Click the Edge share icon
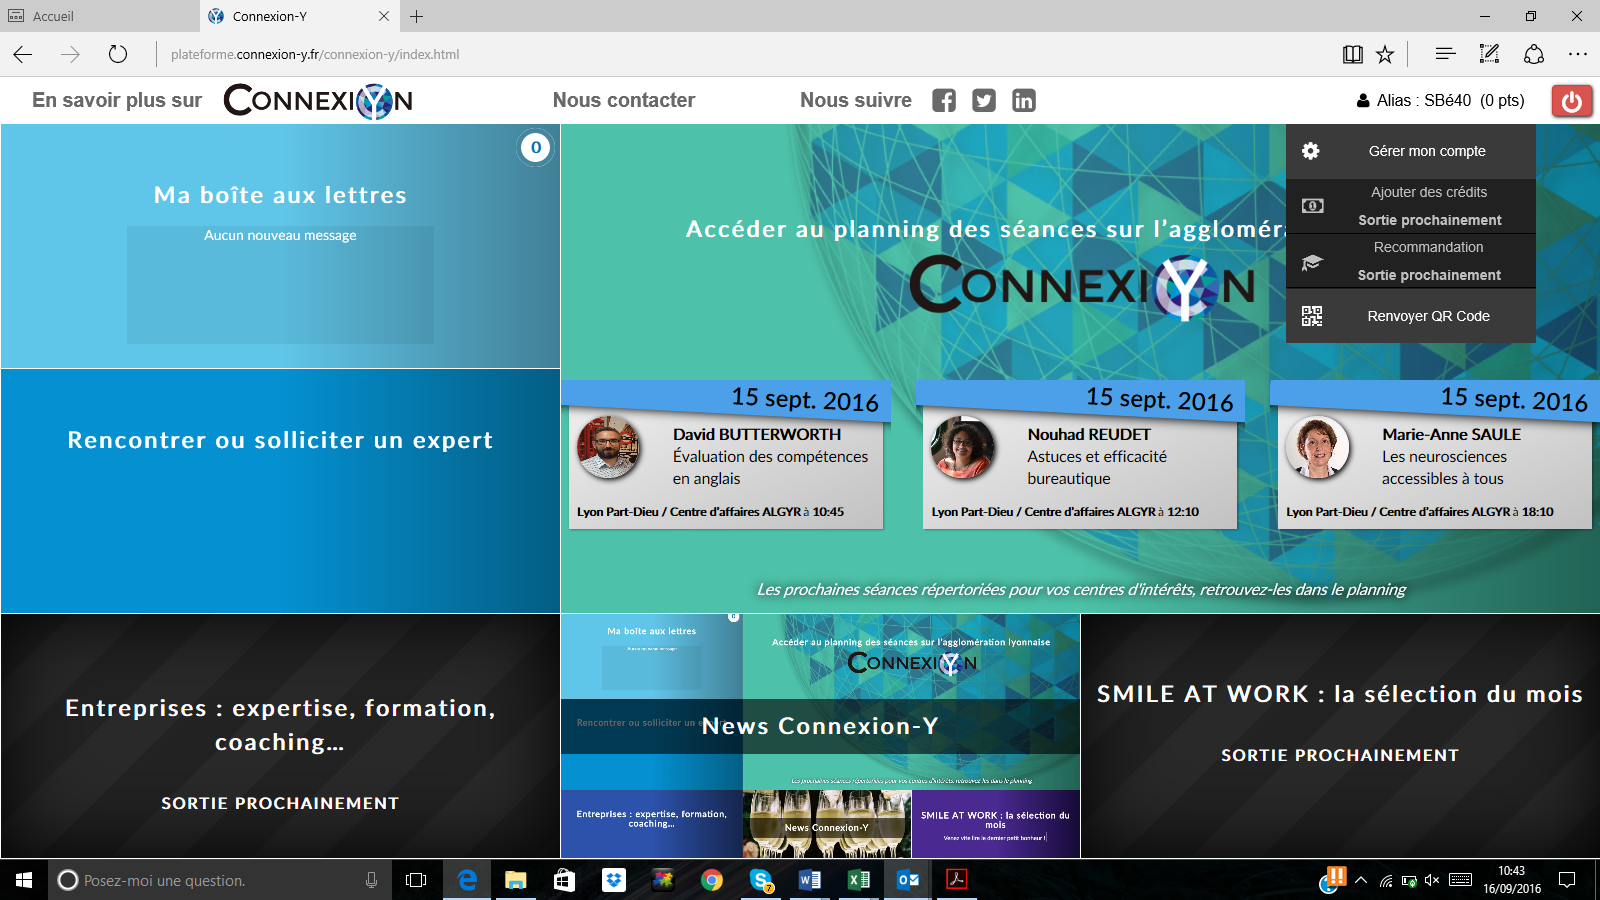 (x=1534, y=54)
